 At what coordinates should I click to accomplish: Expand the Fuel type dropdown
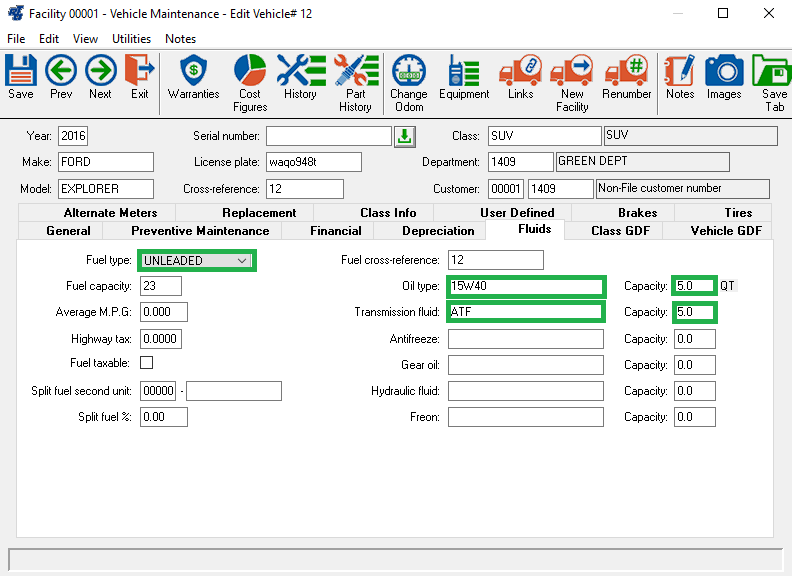241,261
